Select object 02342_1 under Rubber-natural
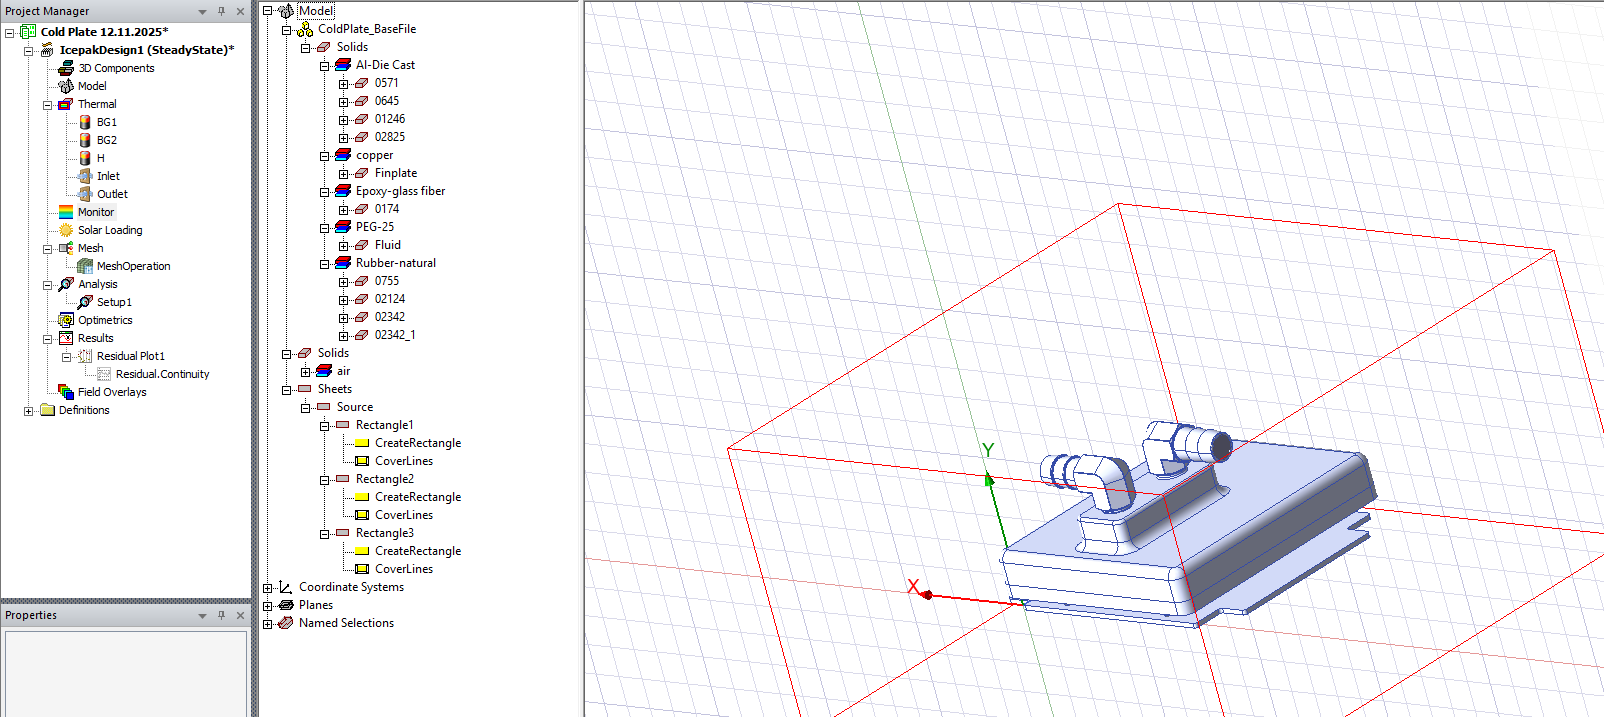Viewport: 1604px width, 717px height. point(395,335)
